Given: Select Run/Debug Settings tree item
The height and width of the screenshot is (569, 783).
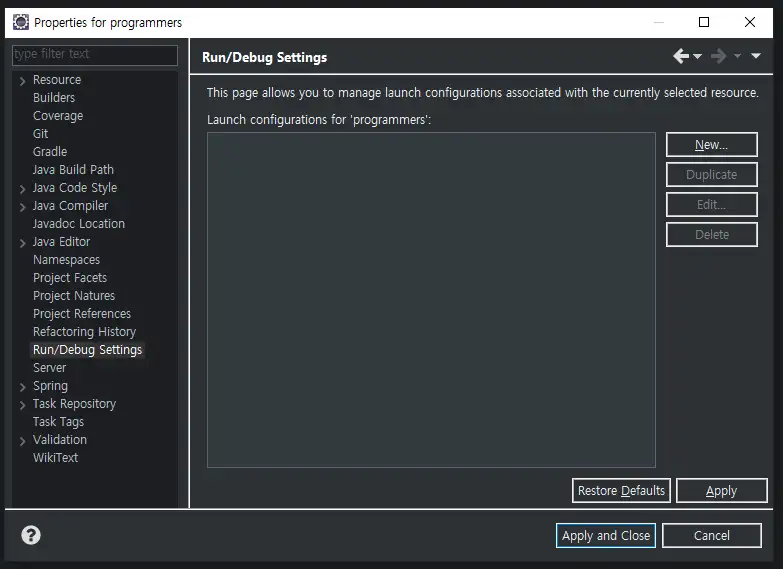Looking at the screenshot, I should pyautogui.click(x=87, y=349).
